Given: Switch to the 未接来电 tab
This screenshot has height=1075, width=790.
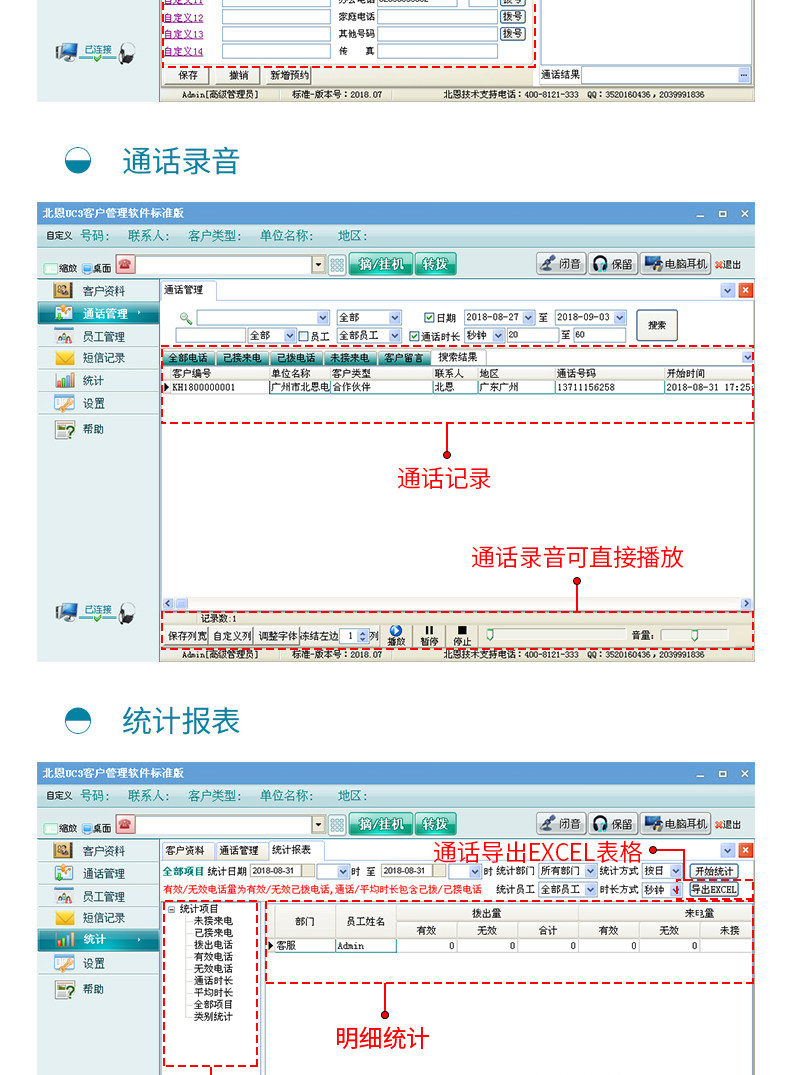Looking at the screenshot, I should click(x=349, y=358).
